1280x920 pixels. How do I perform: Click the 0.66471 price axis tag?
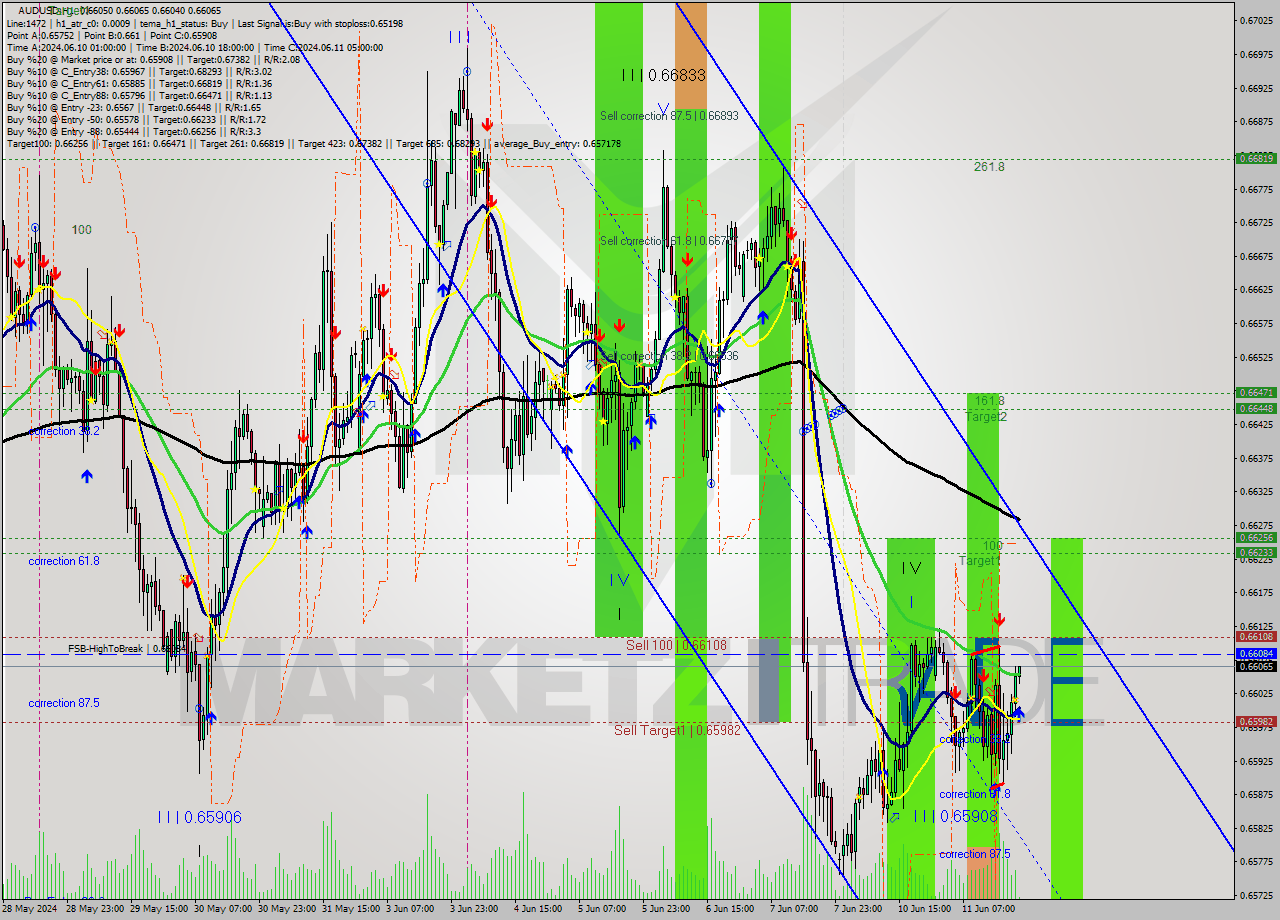[1255, 392]
